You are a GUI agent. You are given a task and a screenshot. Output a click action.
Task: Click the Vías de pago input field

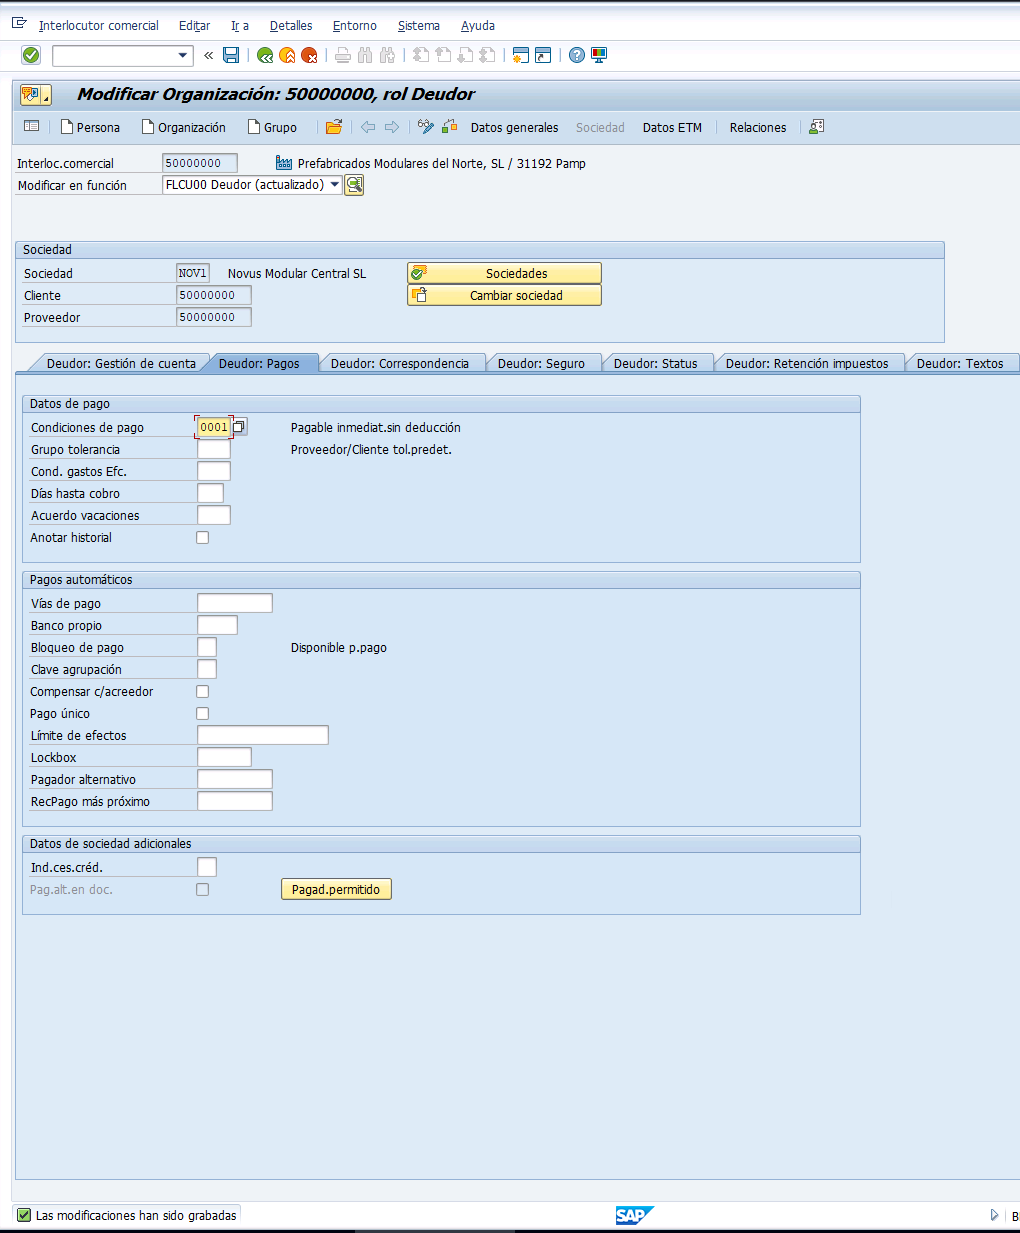[x=235, y=603]
